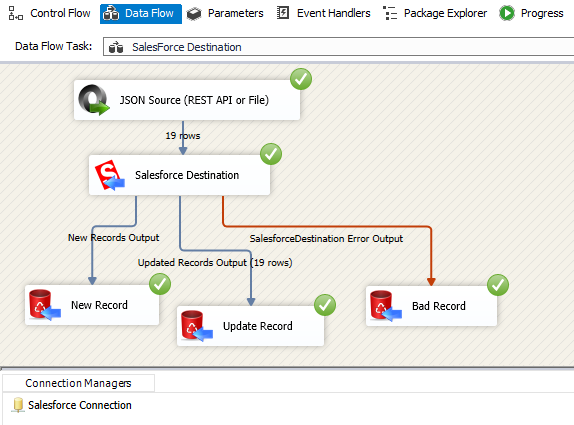
Task: Click the Updated Records Output (19 rows) label
Action: click(215, 262)
